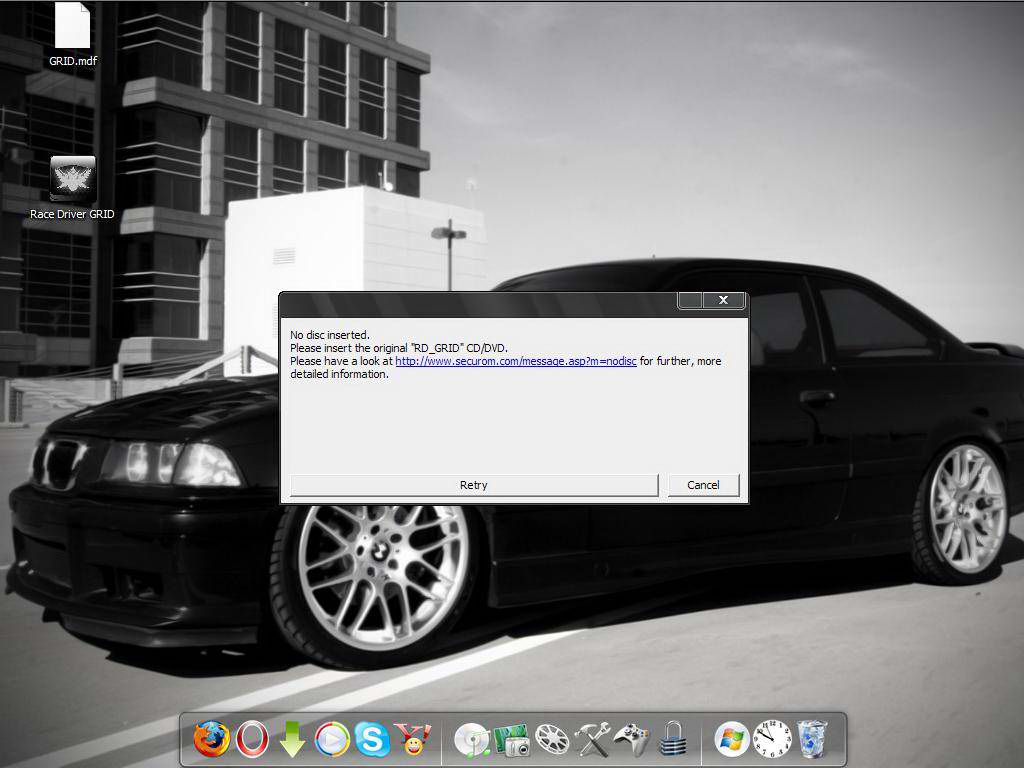The height and width of the screenshot is (768, 1024).
Task: Launch Opera browser from the dock
Action: click(x=252, y=739)
